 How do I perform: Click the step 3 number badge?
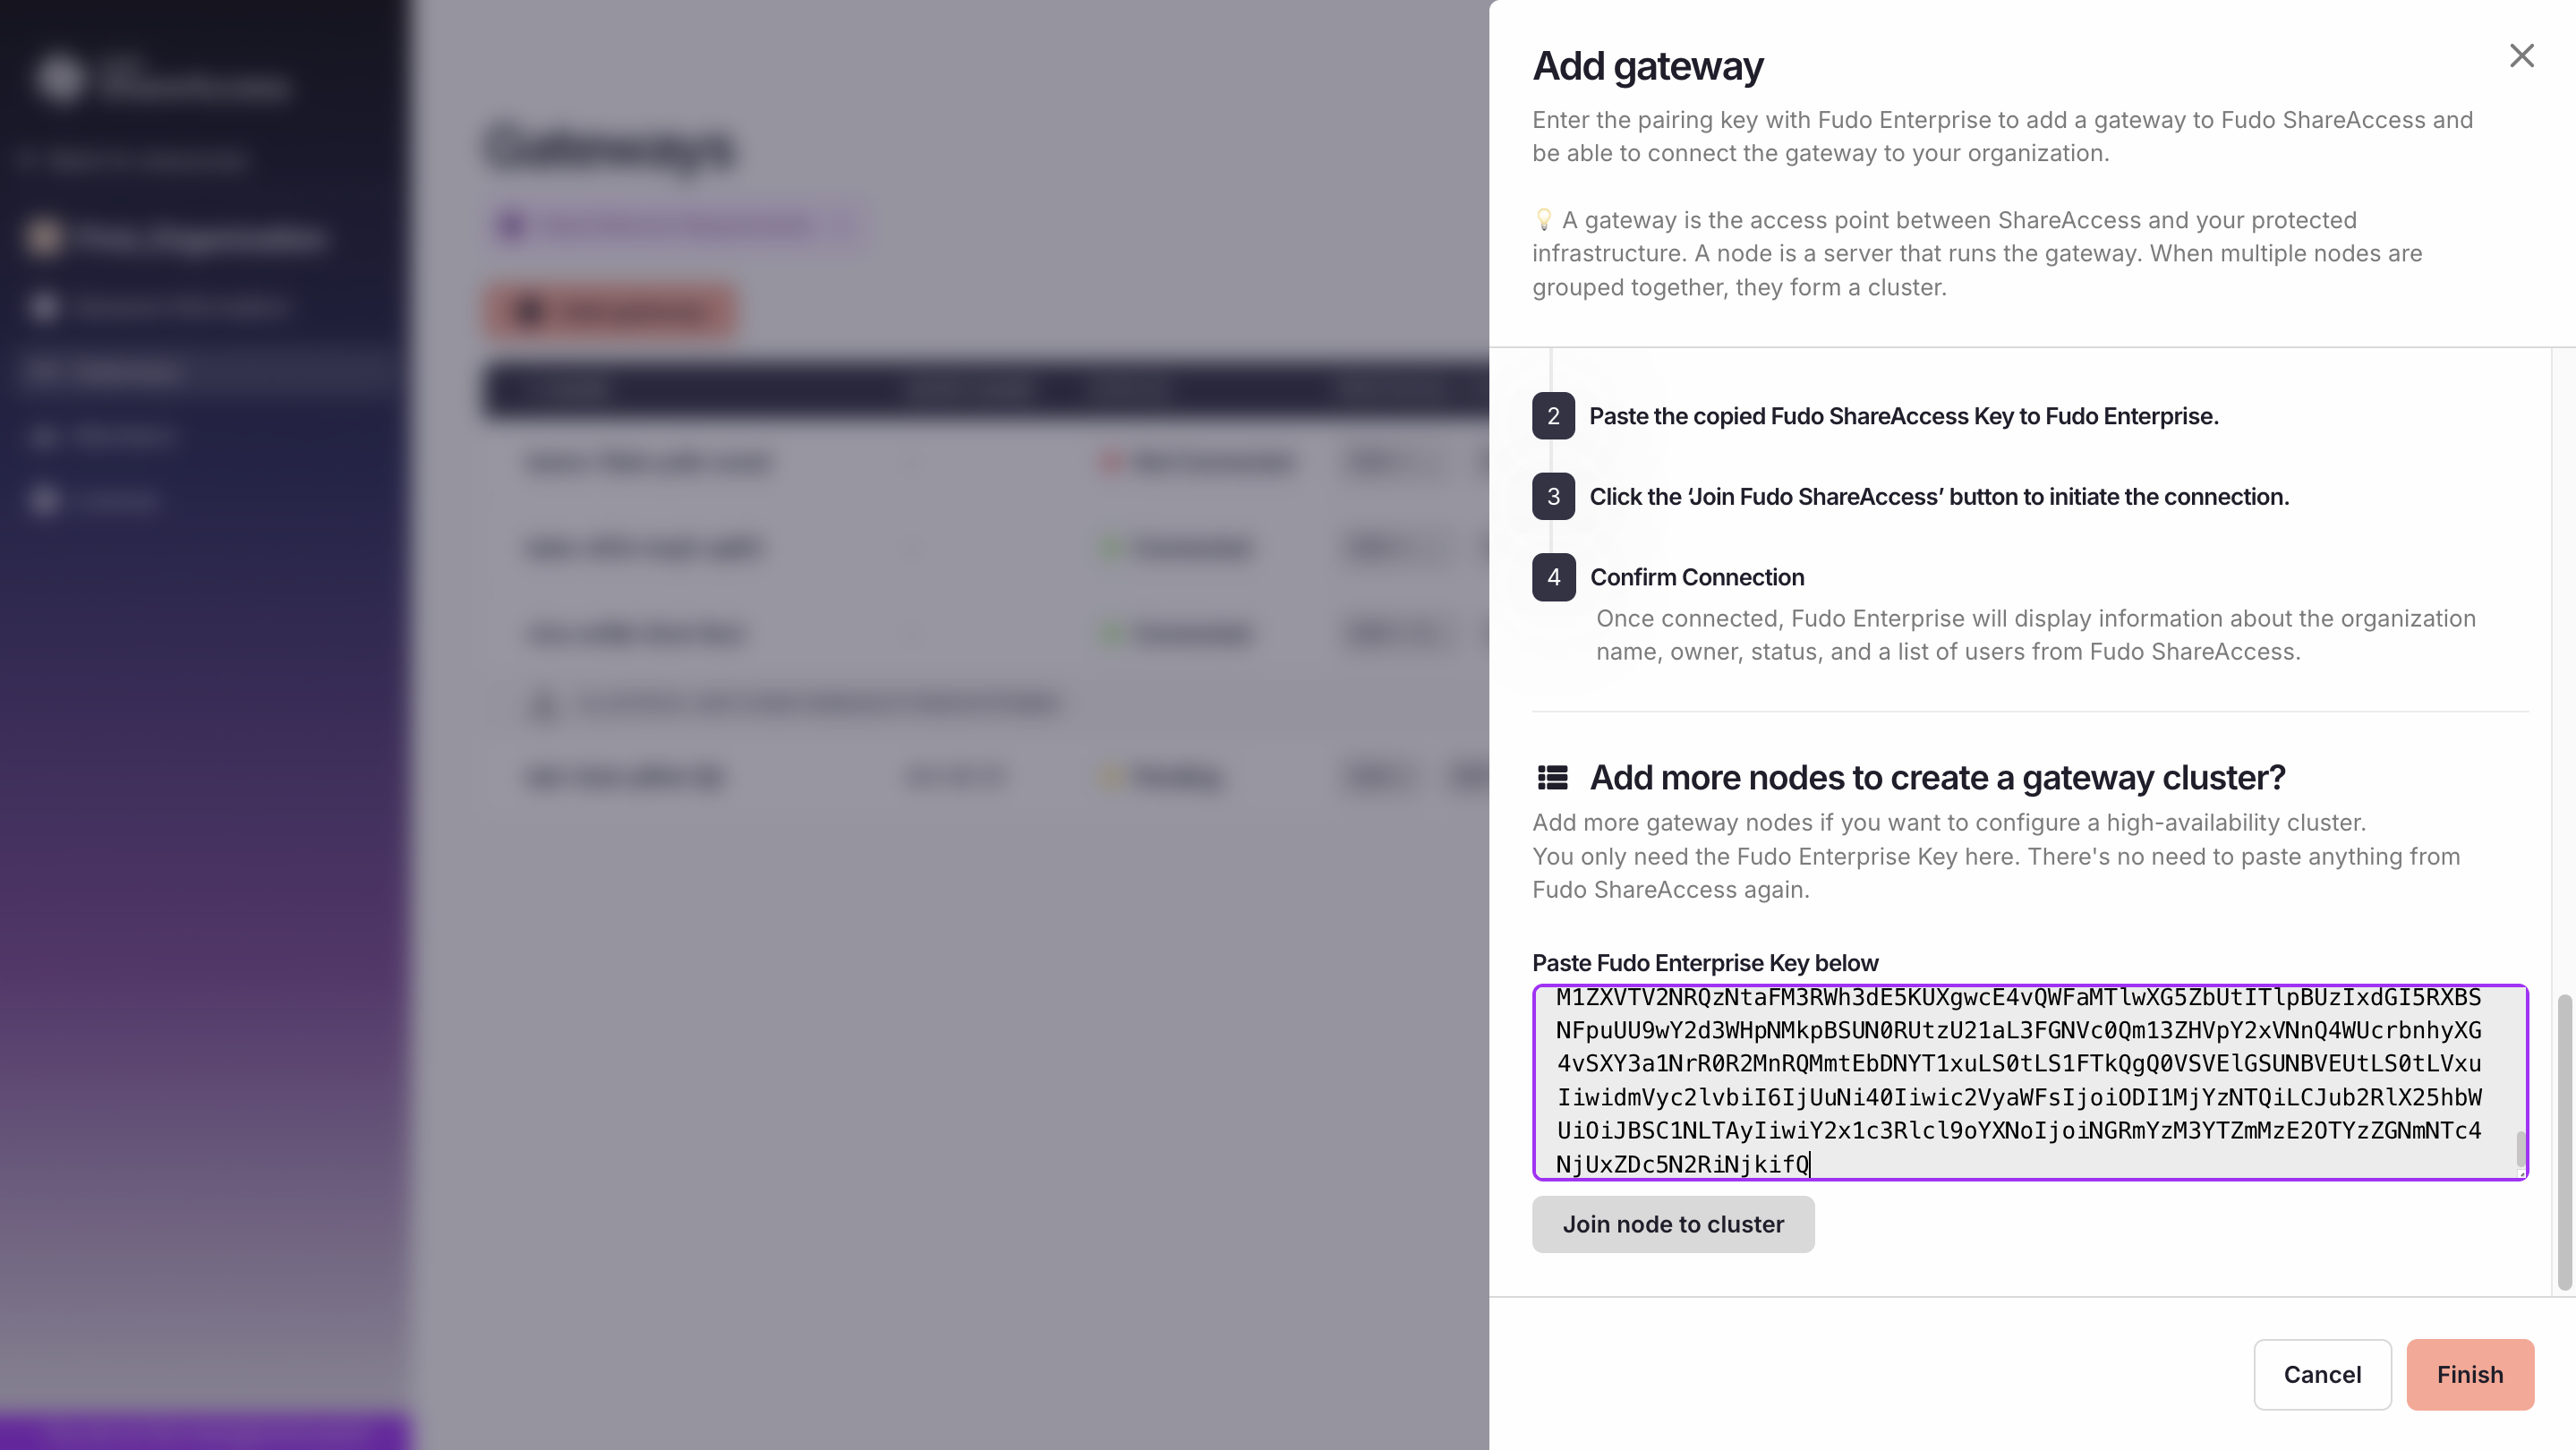pyautogui.click(x=1553, y=497)
